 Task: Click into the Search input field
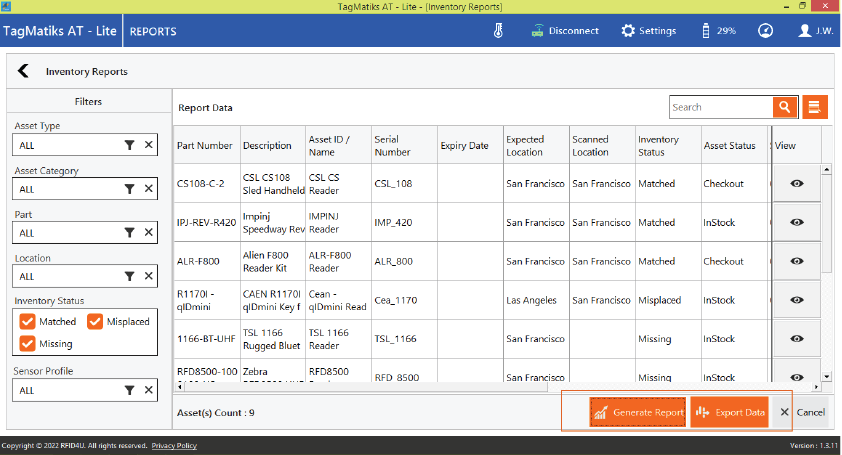point(720,107)
